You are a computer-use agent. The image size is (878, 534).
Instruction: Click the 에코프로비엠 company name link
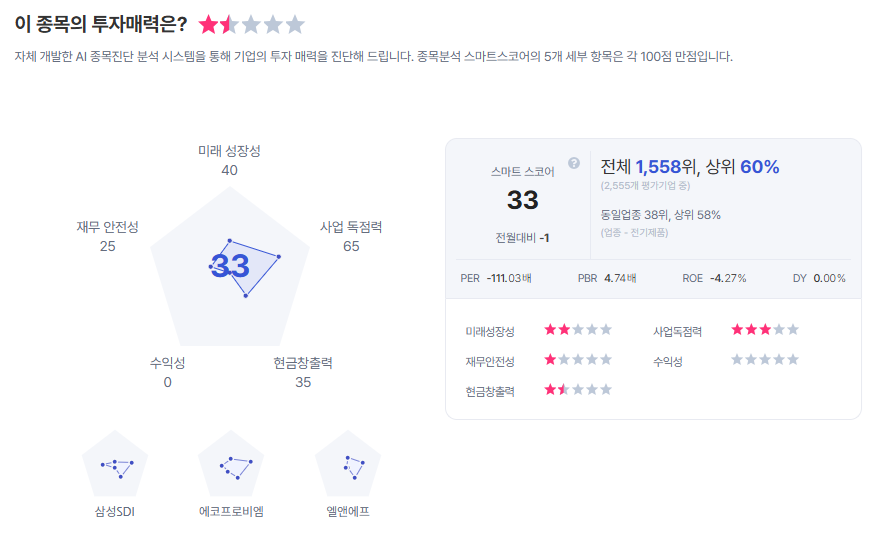coord(231,511)
